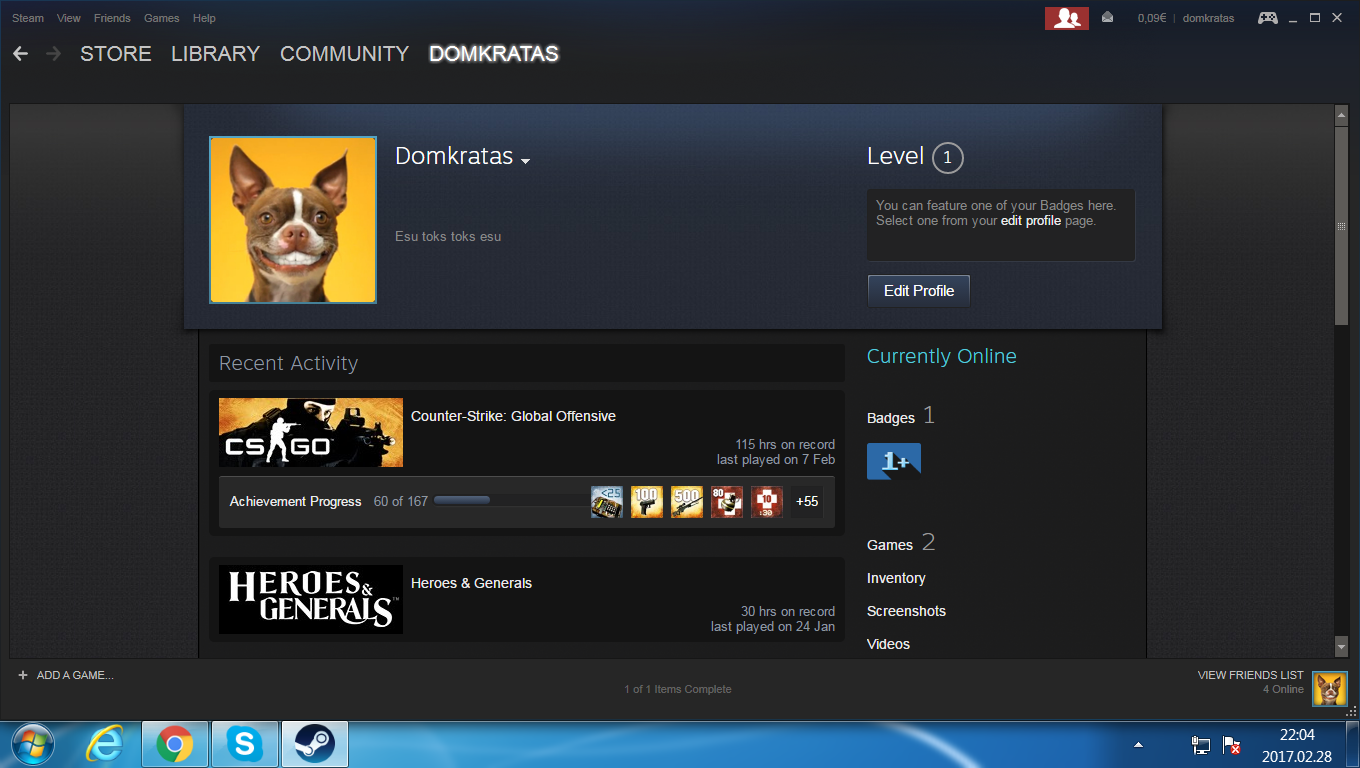Follow the edit profile link in badge box

pos(1030,220)
